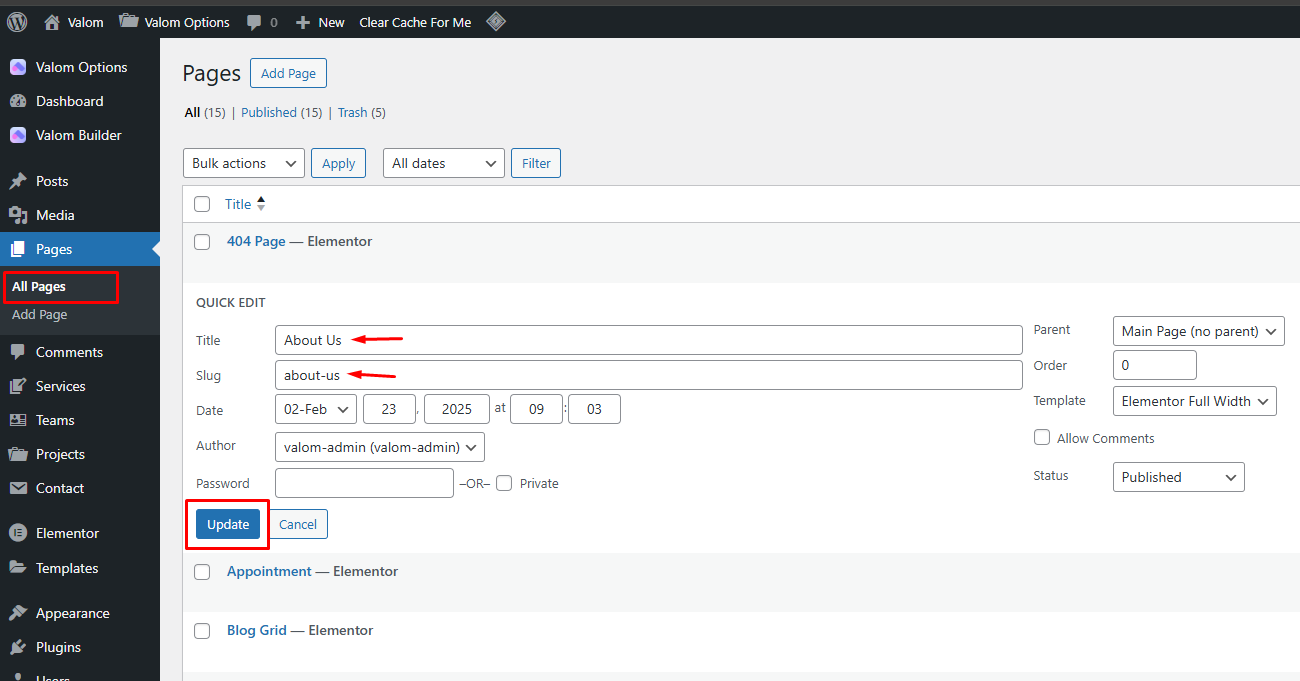Open the Elementor sidebar icon
The image size is (1300, 681).
(x=18, y=533)
